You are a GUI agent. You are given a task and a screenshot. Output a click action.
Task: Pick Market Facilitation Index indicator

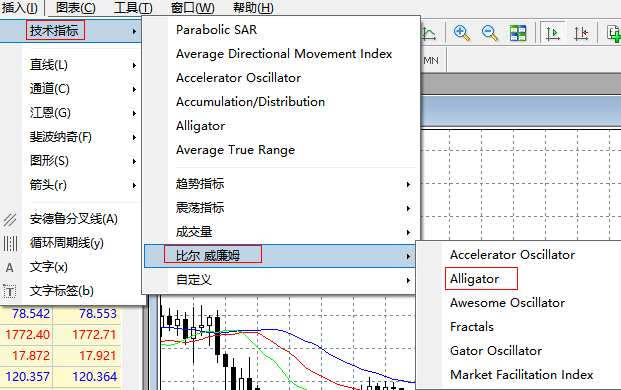(522, 375)
